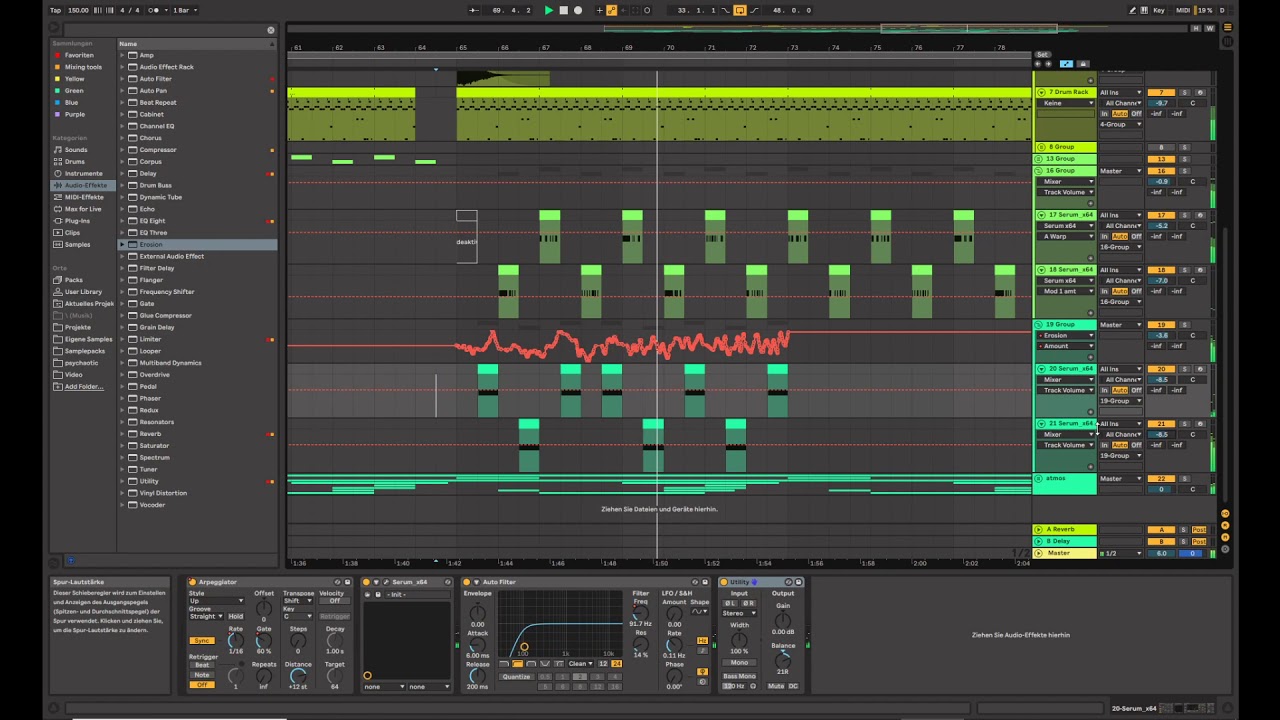Click the Tap tempo button
This screenshot has height=720, width=1280.
56,10
